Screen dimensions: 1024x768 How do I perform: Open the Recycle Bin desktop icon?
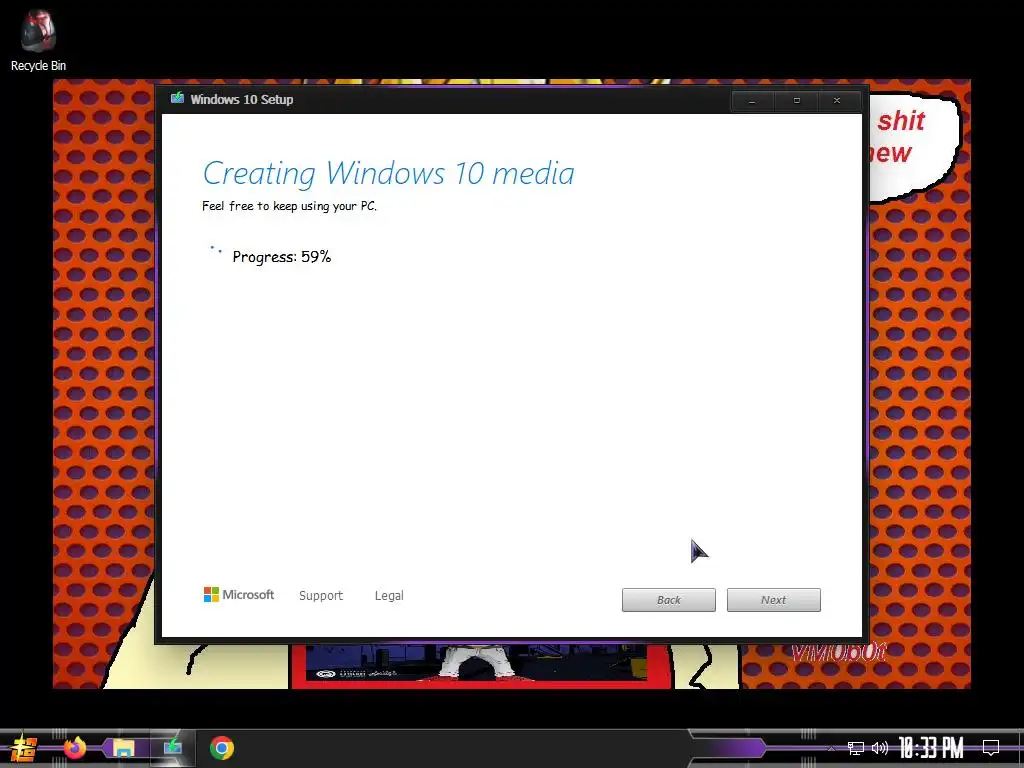[x=38, y=40]
